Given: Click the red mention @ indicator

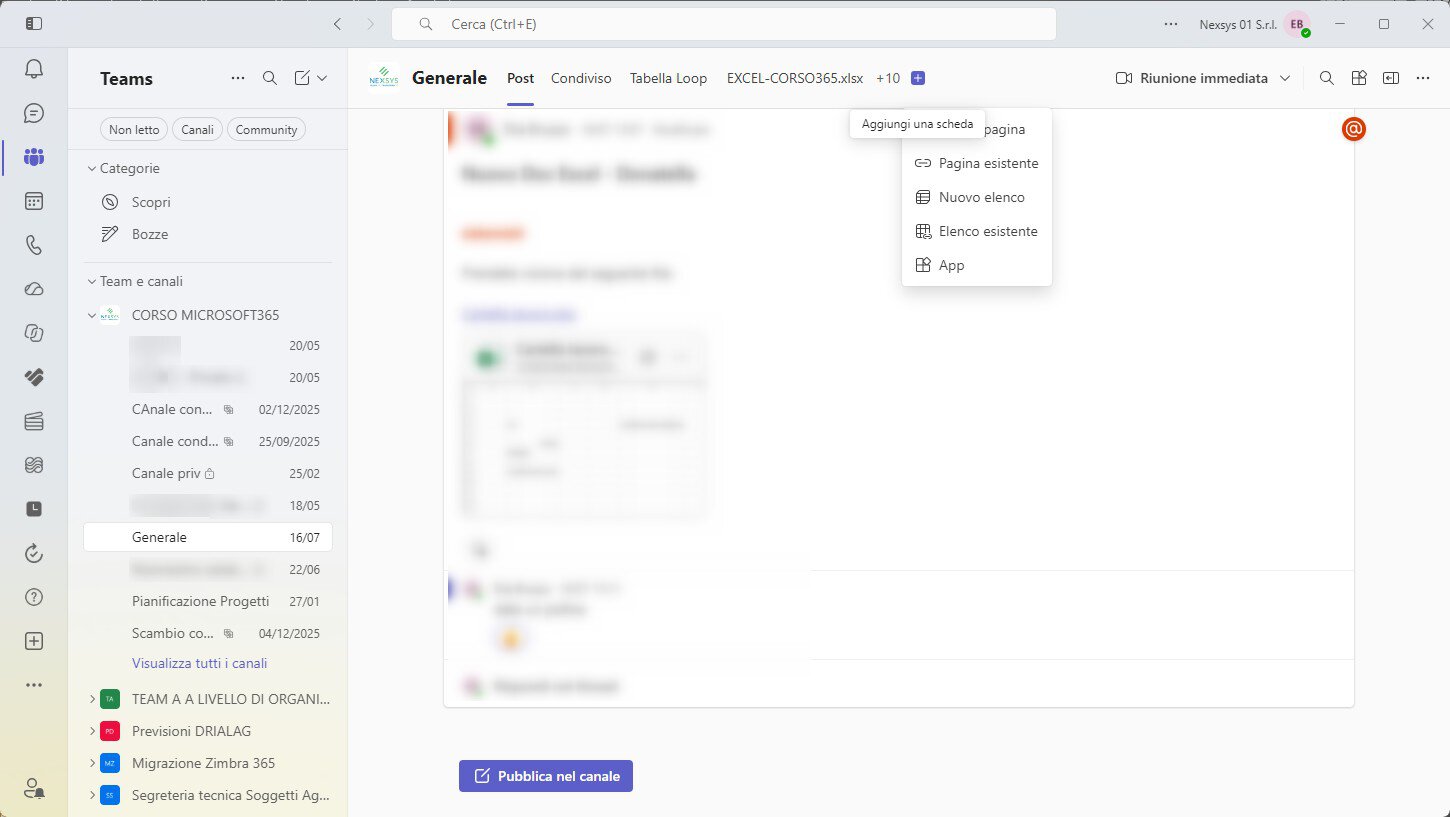Looking at the screenshot, I should coord(1354,129).
